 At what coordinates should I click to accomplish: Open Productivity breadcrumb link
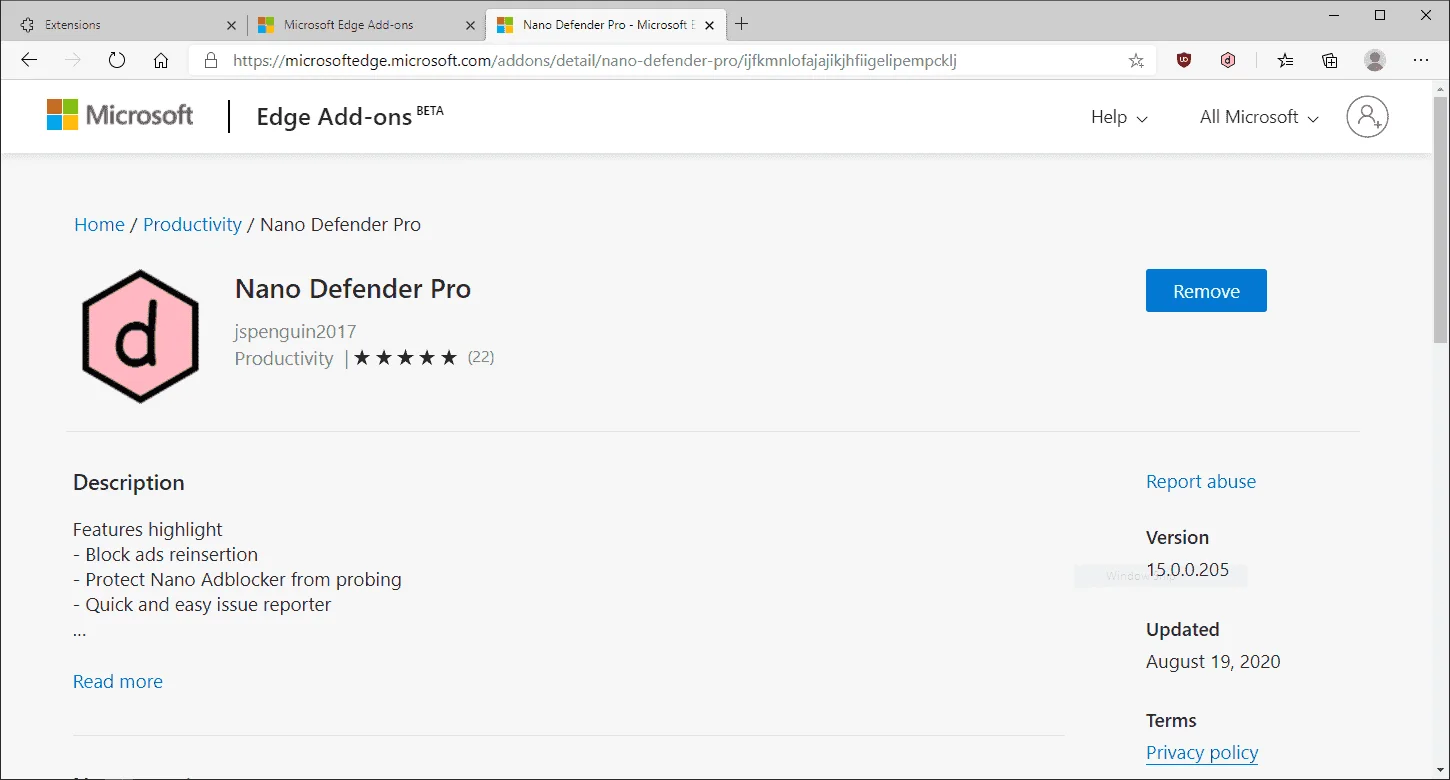click(x=192, y=224)
